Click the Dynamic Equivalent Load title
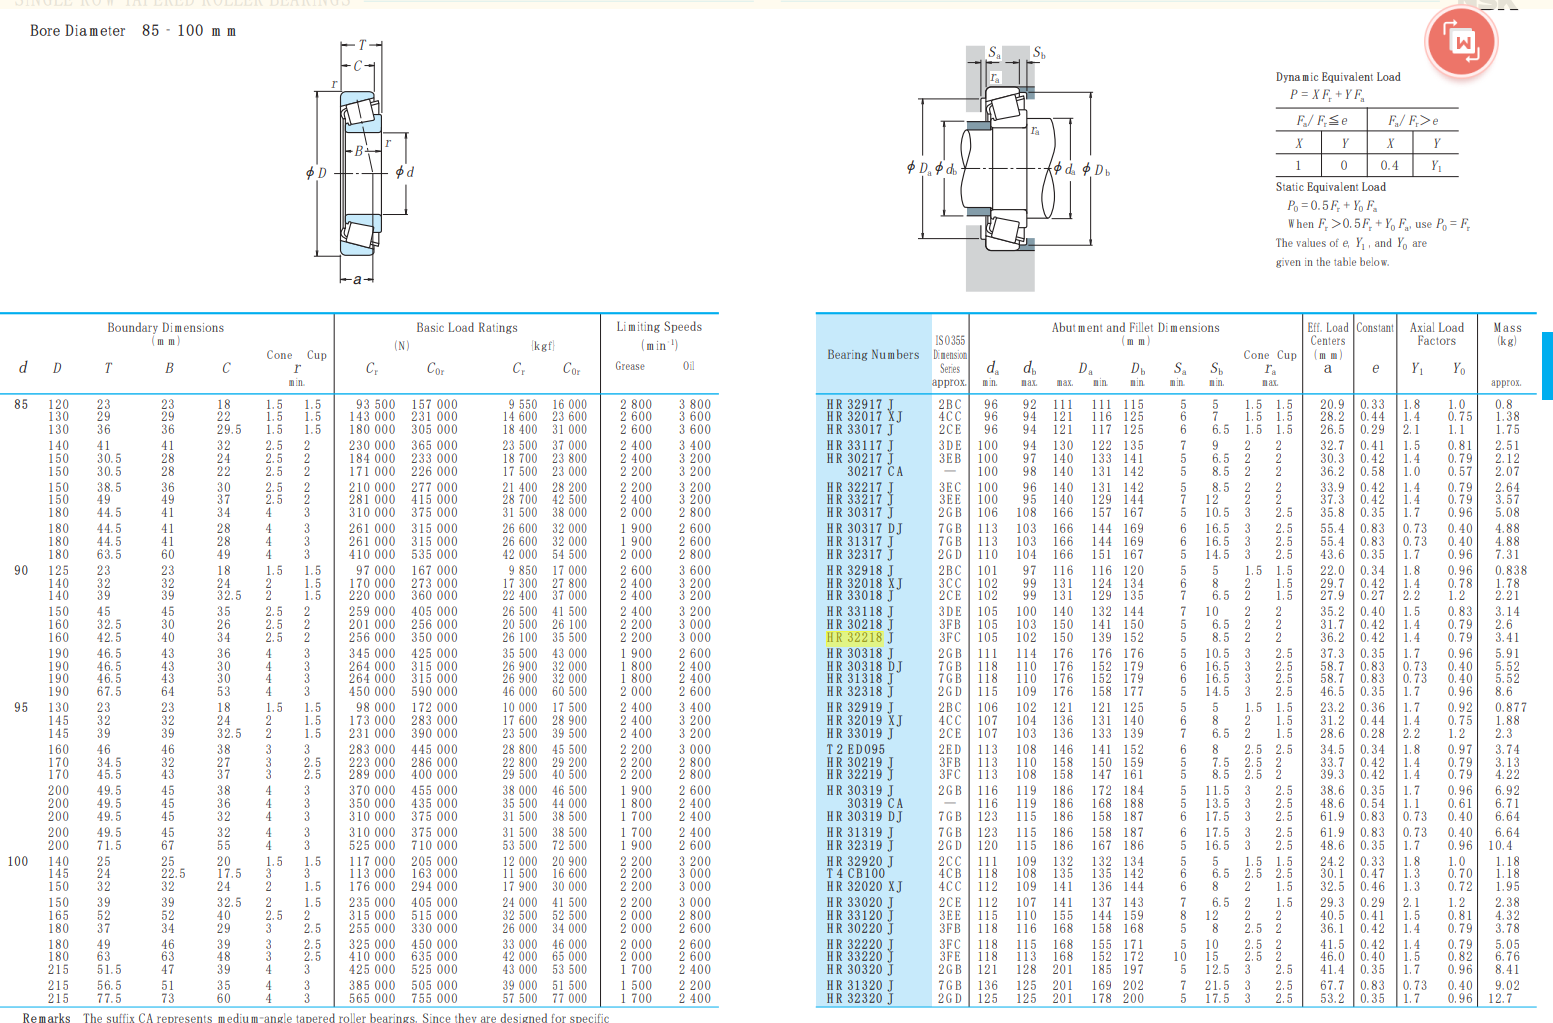The width and height of the screenshot is (1553, 1023). (x=1338, y=77)
